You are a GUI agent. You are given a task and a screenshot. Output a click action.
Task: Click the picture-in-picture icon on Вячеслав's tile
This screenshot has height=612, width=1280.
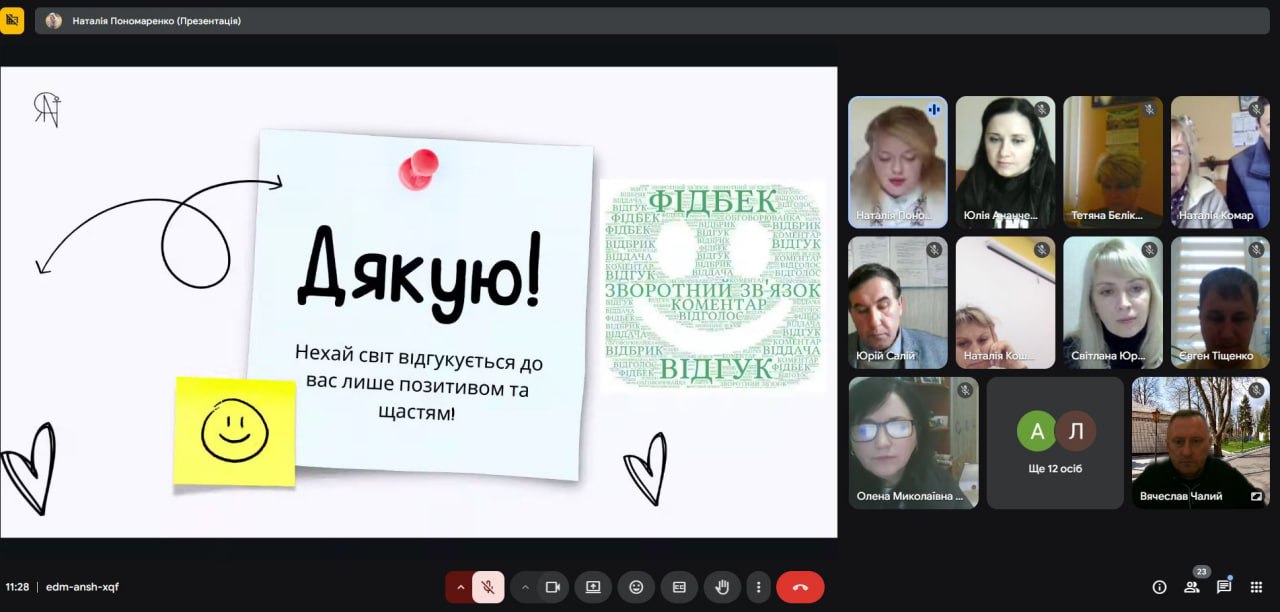pos(1256,496)
